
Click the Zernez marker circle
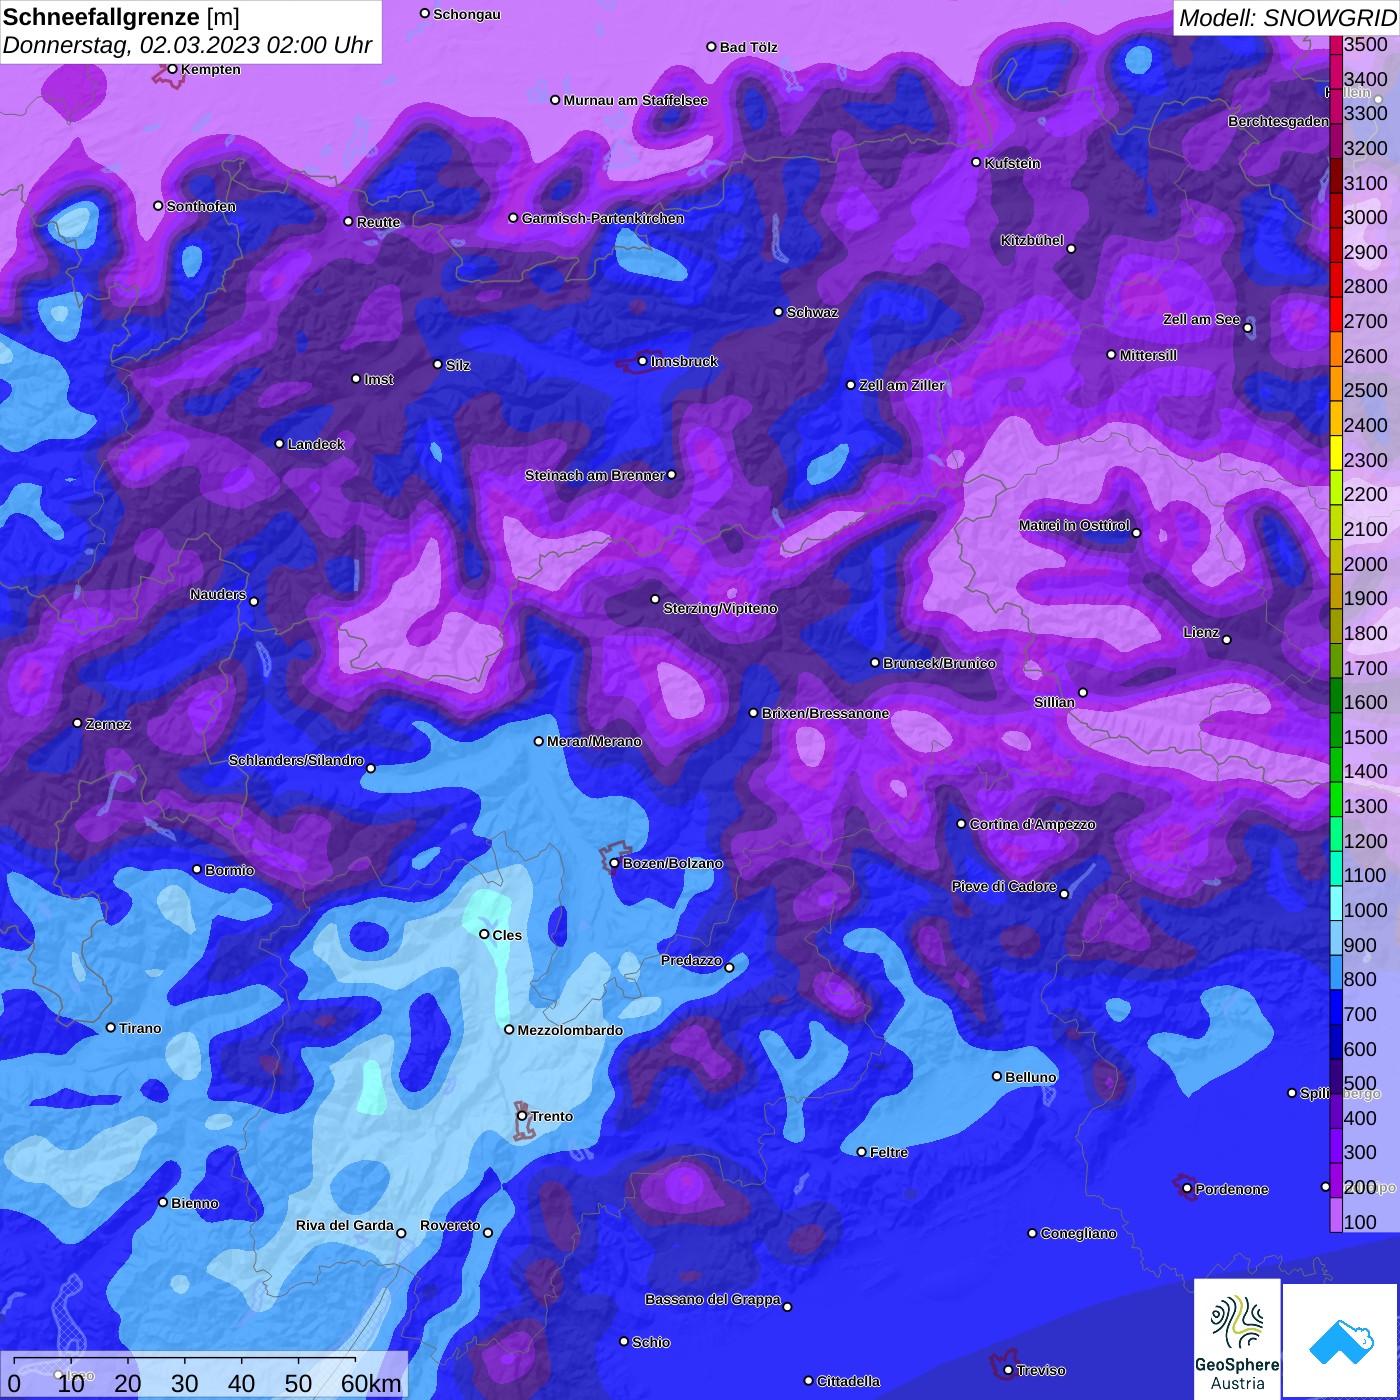[78, 723]
